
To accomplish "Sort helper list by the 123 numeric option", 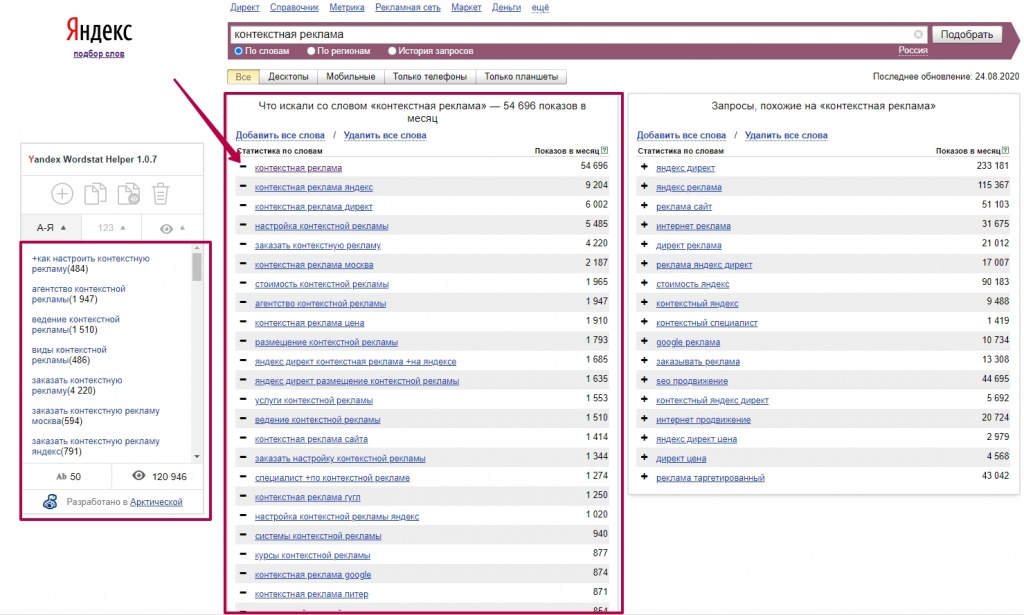I will click(x=111, y=228).
